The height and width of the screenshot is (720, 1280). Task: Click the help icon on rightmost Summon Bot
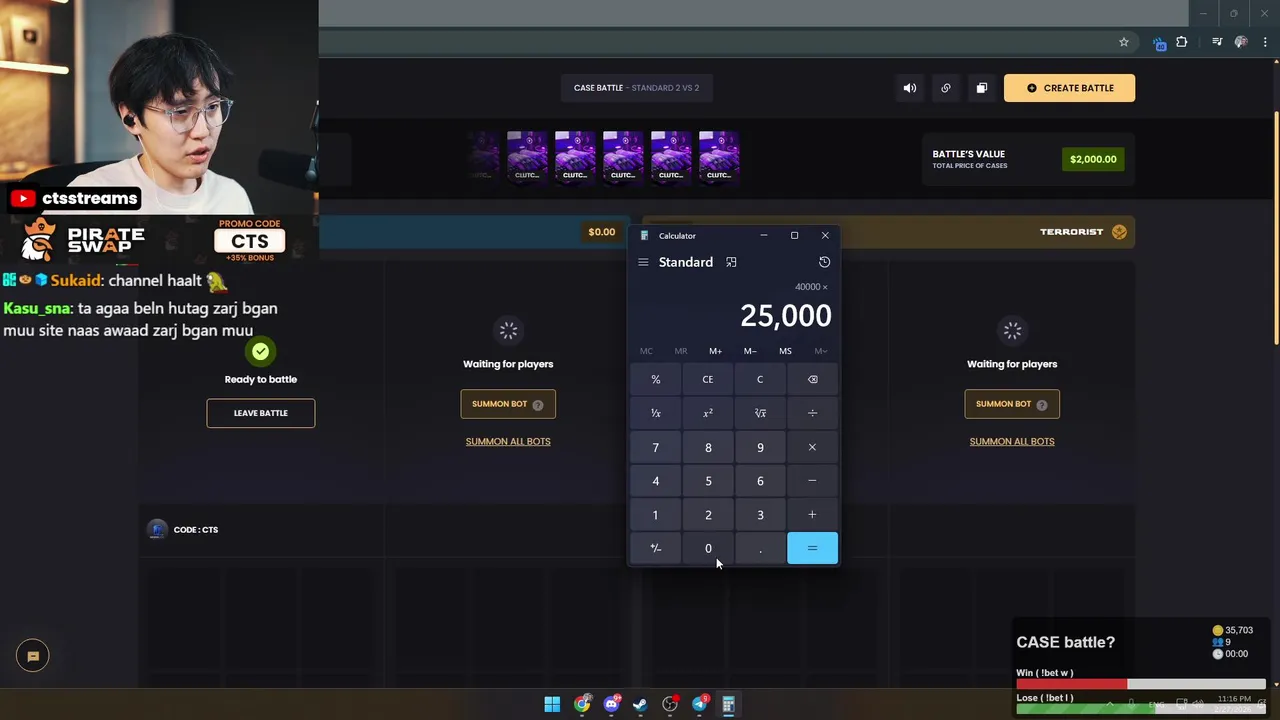(x=1042, y=405)
